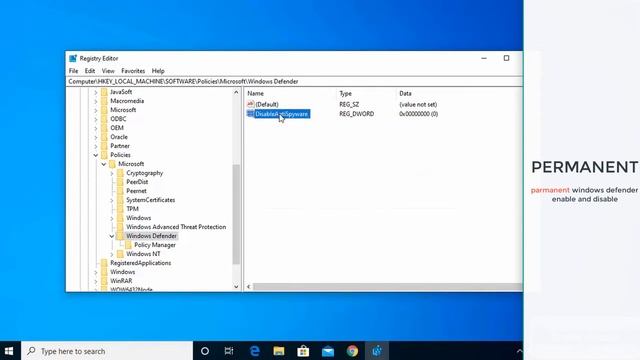Image resolution: width=640 pixels, height=360 pixels.
Task: Expand the Oracle key
Action: [96, 137]
